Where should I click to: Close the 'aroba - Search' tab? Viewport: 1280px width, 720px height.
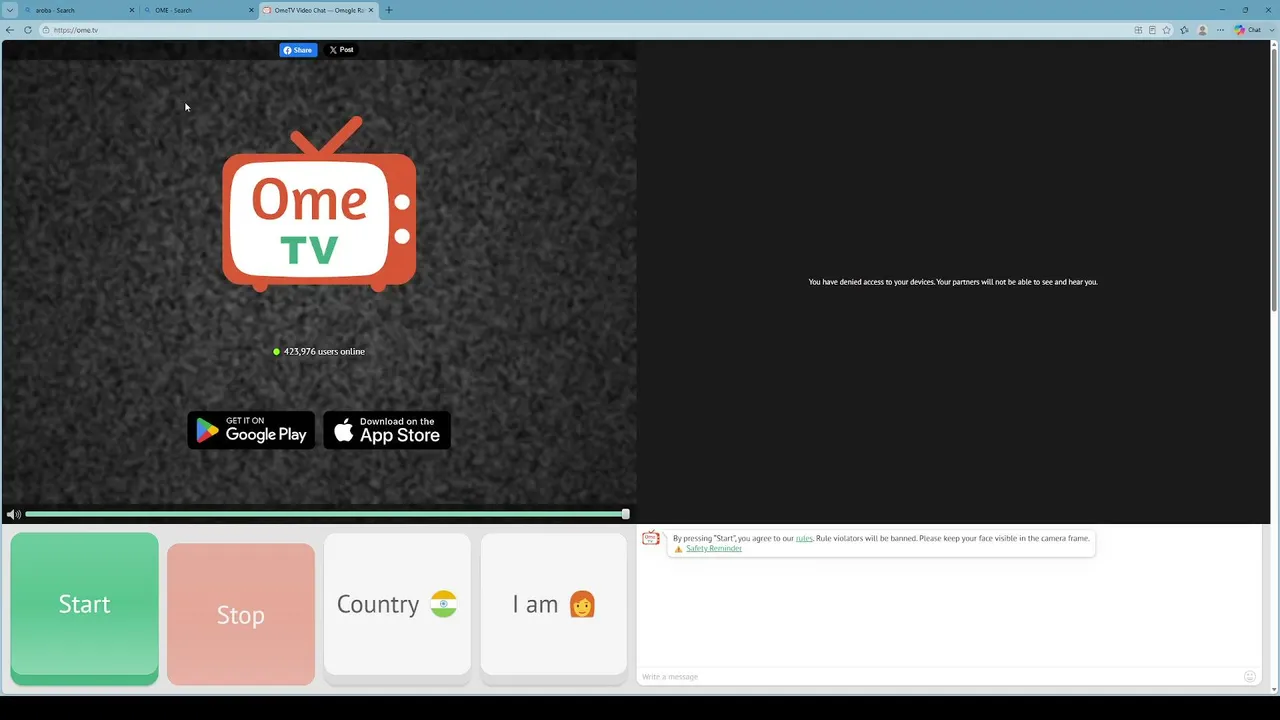[x=131, y=10]
